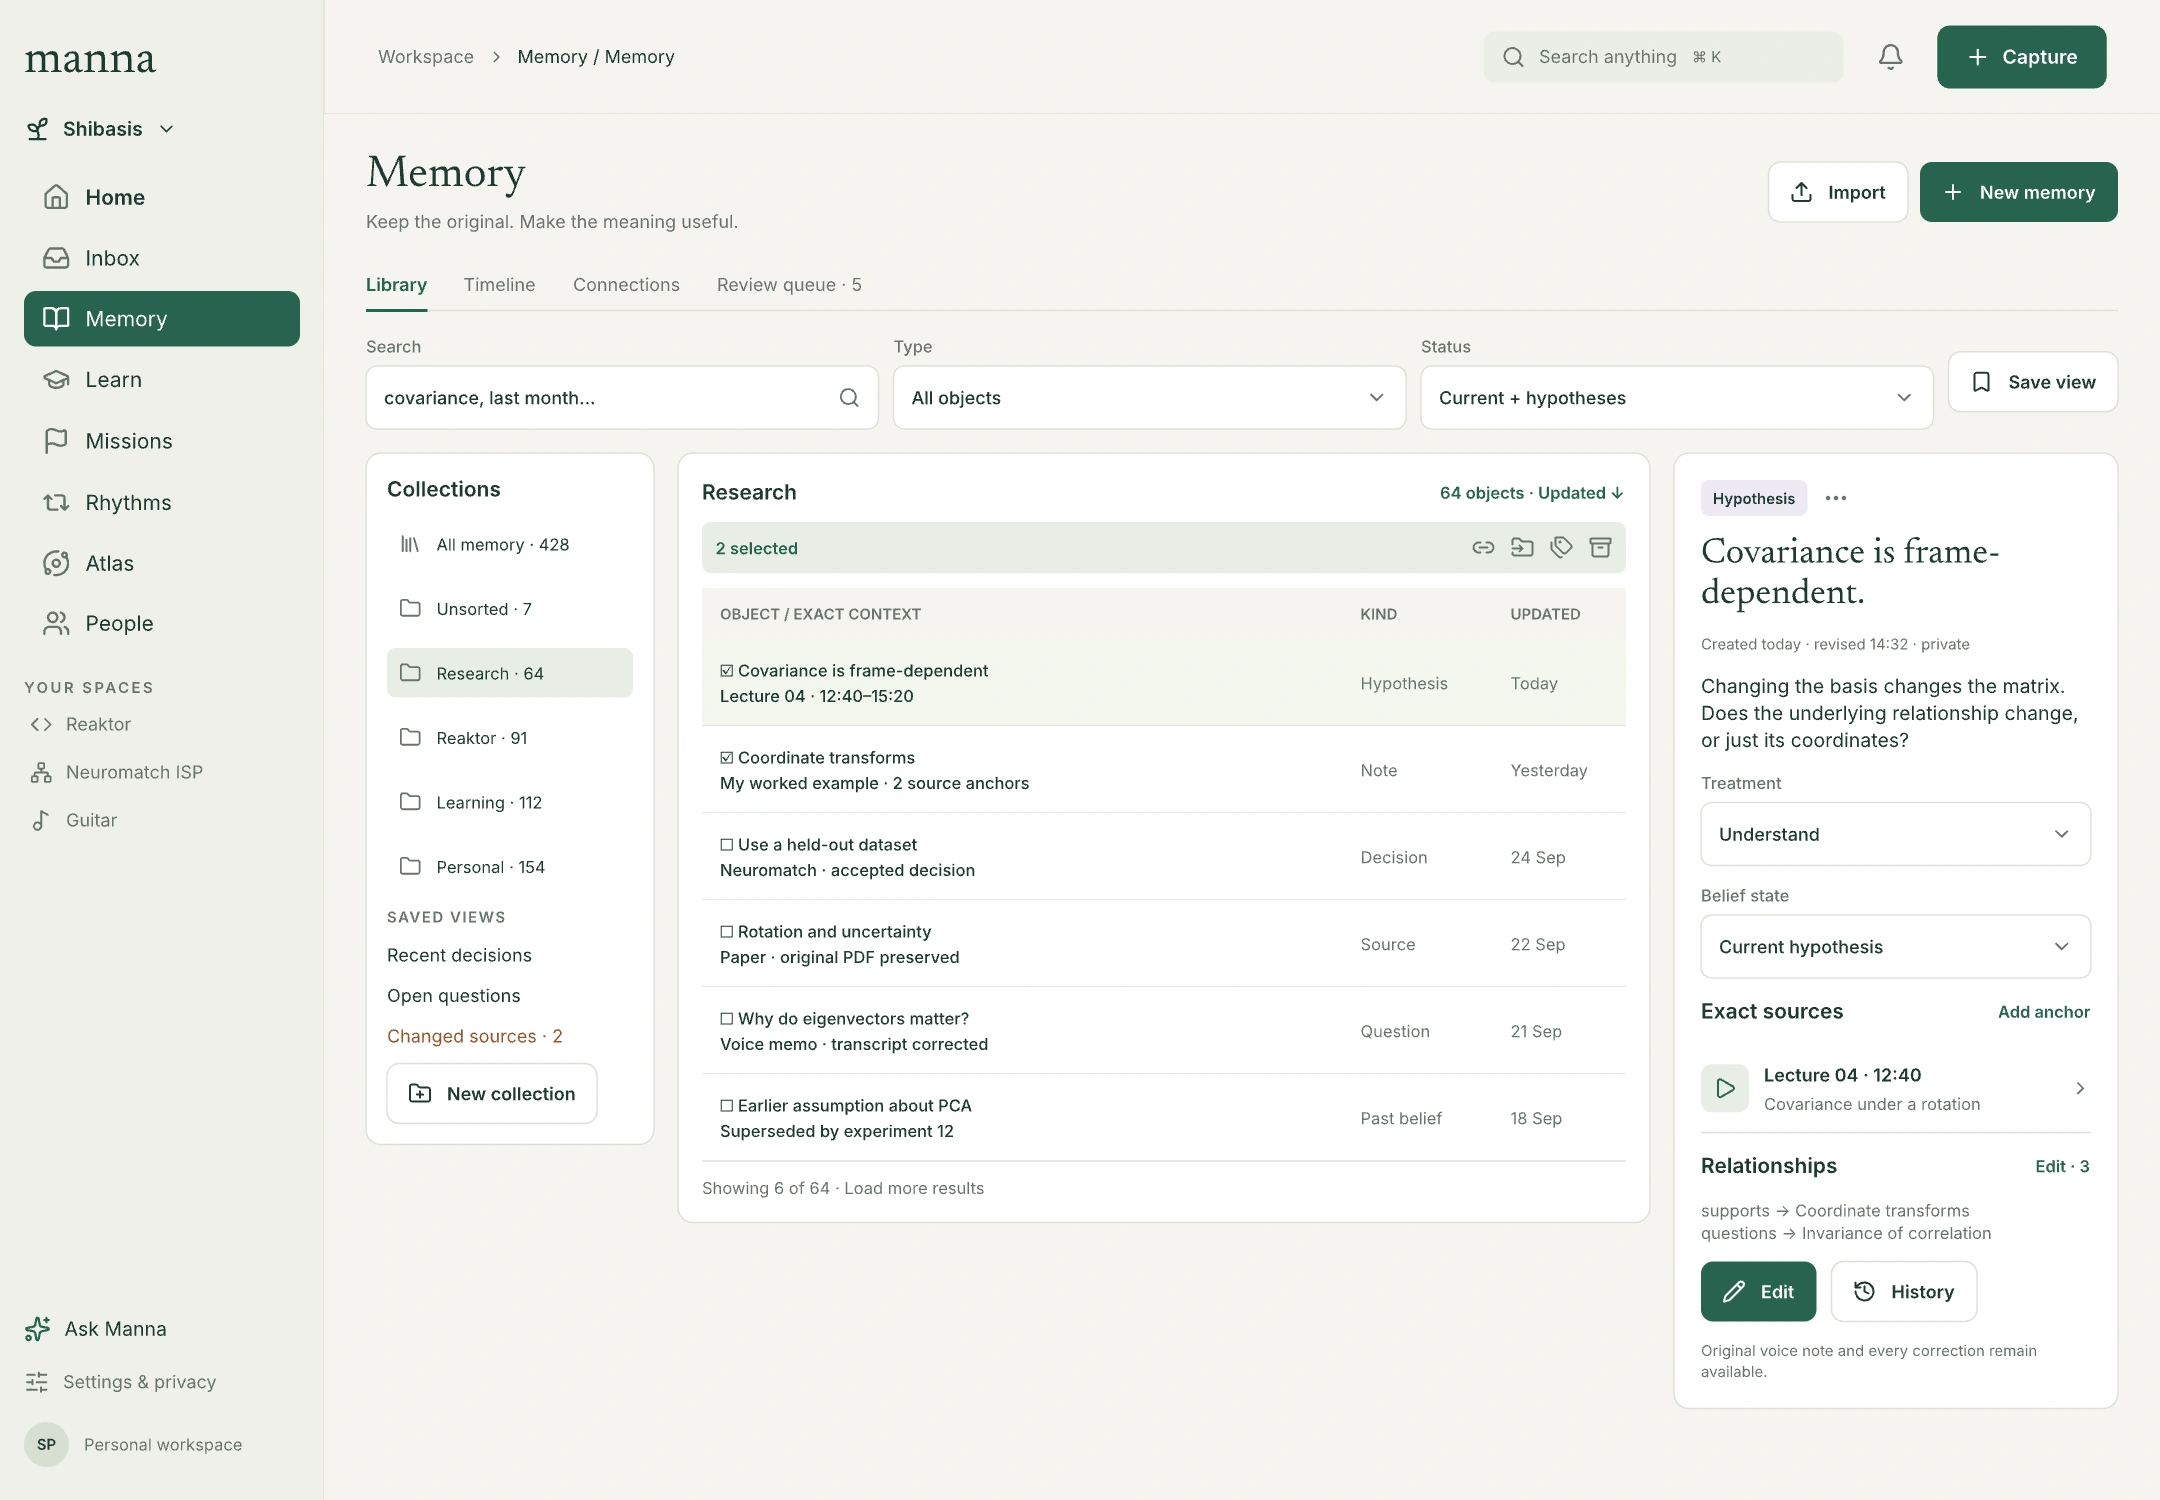Screen dimensions: 2160x1500
Task: Open Atlas in the sidebar
Action: [x=162, y=563]
